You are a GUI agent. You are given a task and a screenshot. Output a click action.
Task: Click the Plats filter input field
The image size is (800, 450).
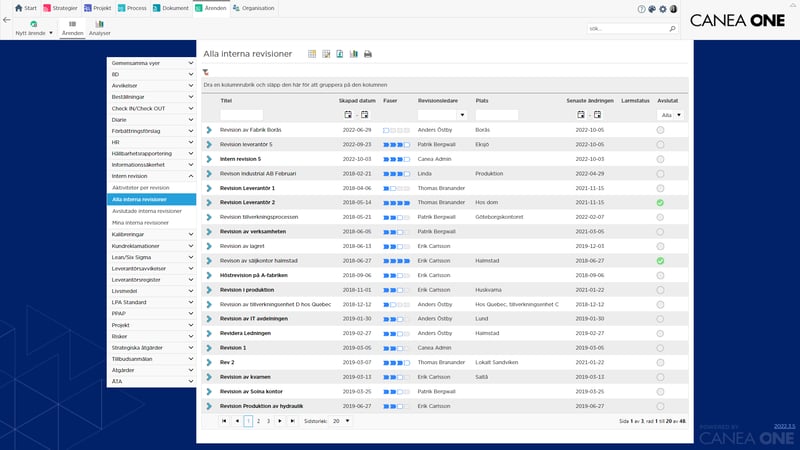(x=496, y=115)
